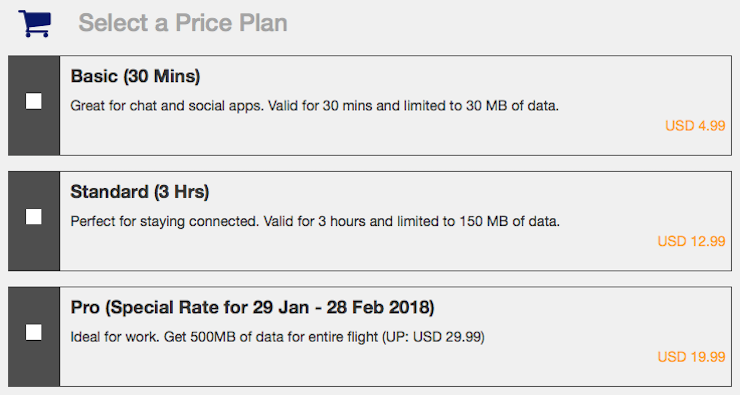Image resolution: width=740 pixels, height=395 pixels.
Task: Click the Perfect for staying connected sentence
Action: pos(165,221)
